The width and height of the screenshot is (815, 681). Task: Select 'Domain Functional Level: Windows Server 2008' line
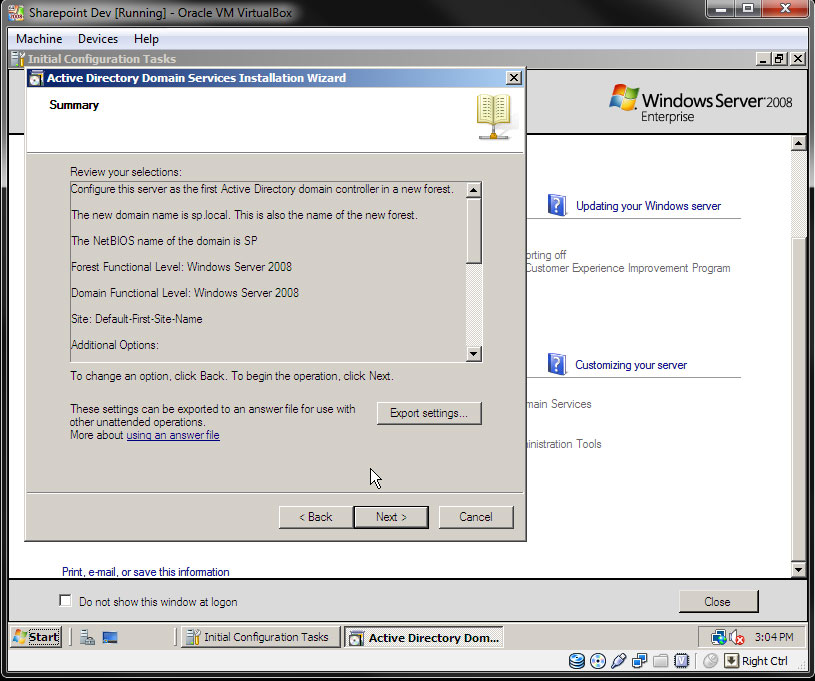click(x=185, y=293)
